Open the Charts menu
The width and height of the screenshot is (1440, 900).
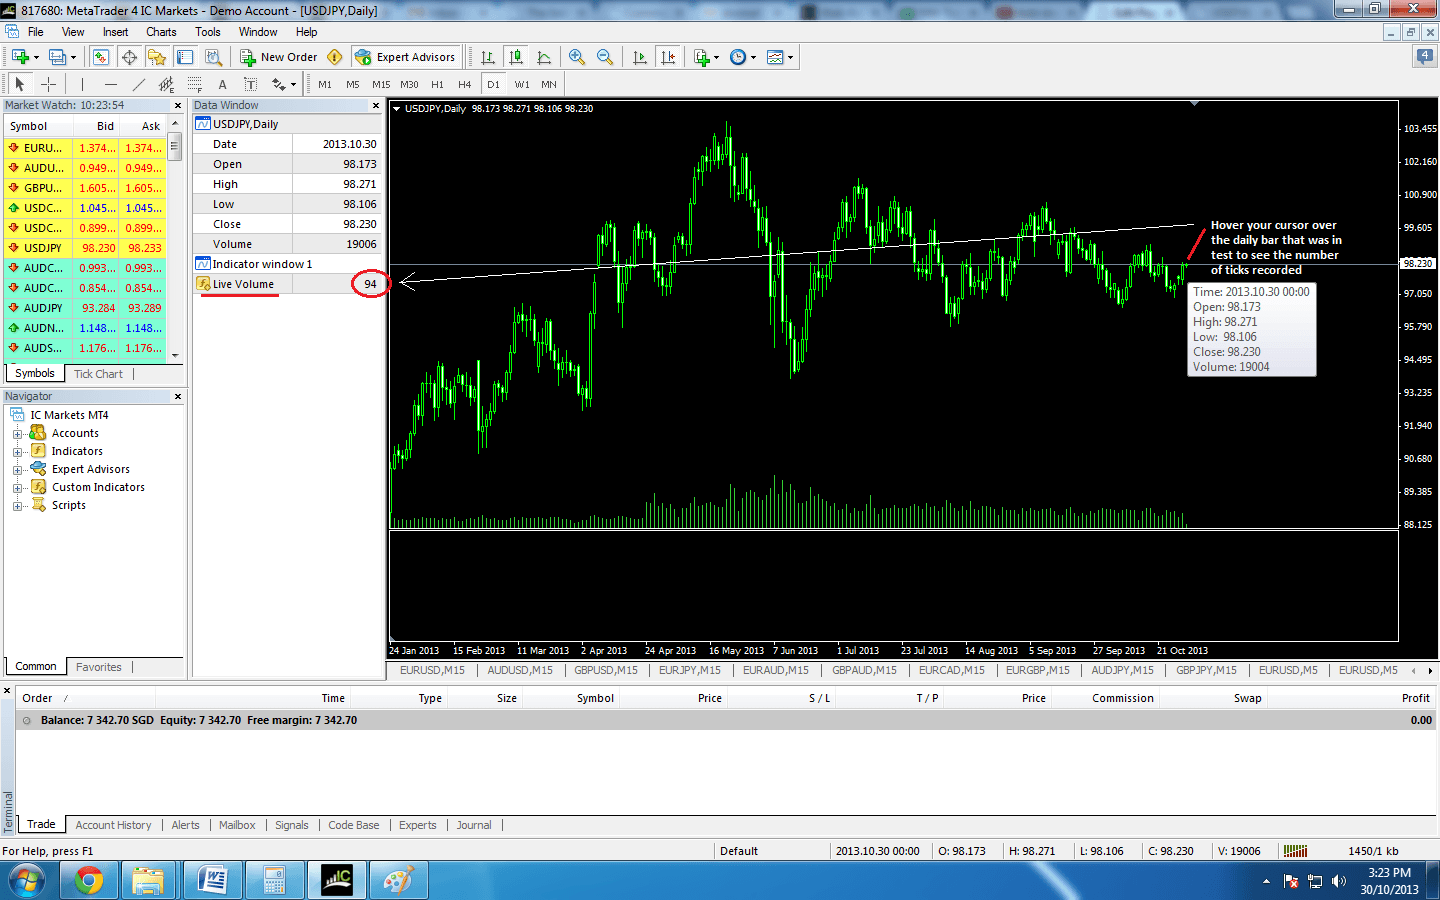tap(161, 31)
